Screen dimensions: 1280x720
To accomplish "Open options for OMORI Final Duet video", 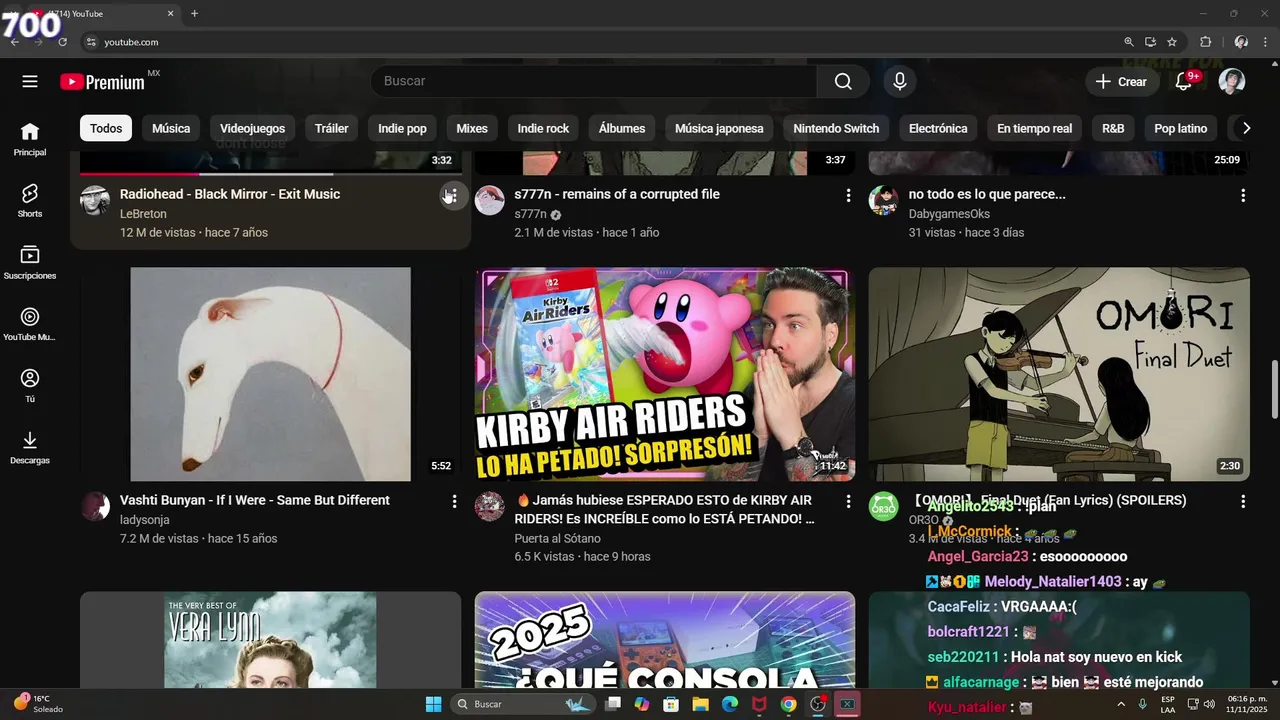I will [1243, 502].
